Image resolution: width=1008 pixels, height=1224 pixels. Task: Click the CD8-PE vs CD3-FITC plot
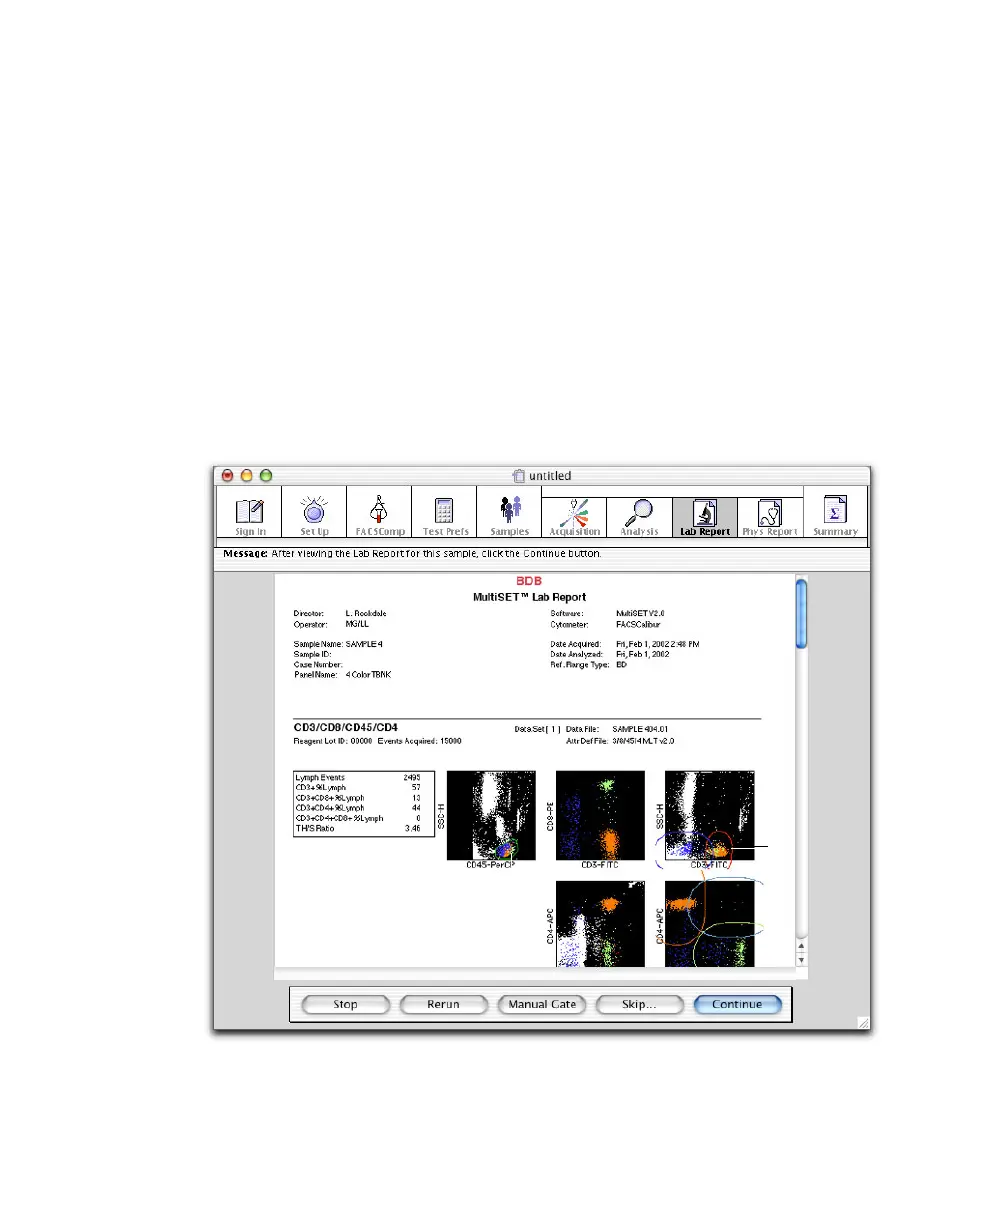tap(600, 815)
